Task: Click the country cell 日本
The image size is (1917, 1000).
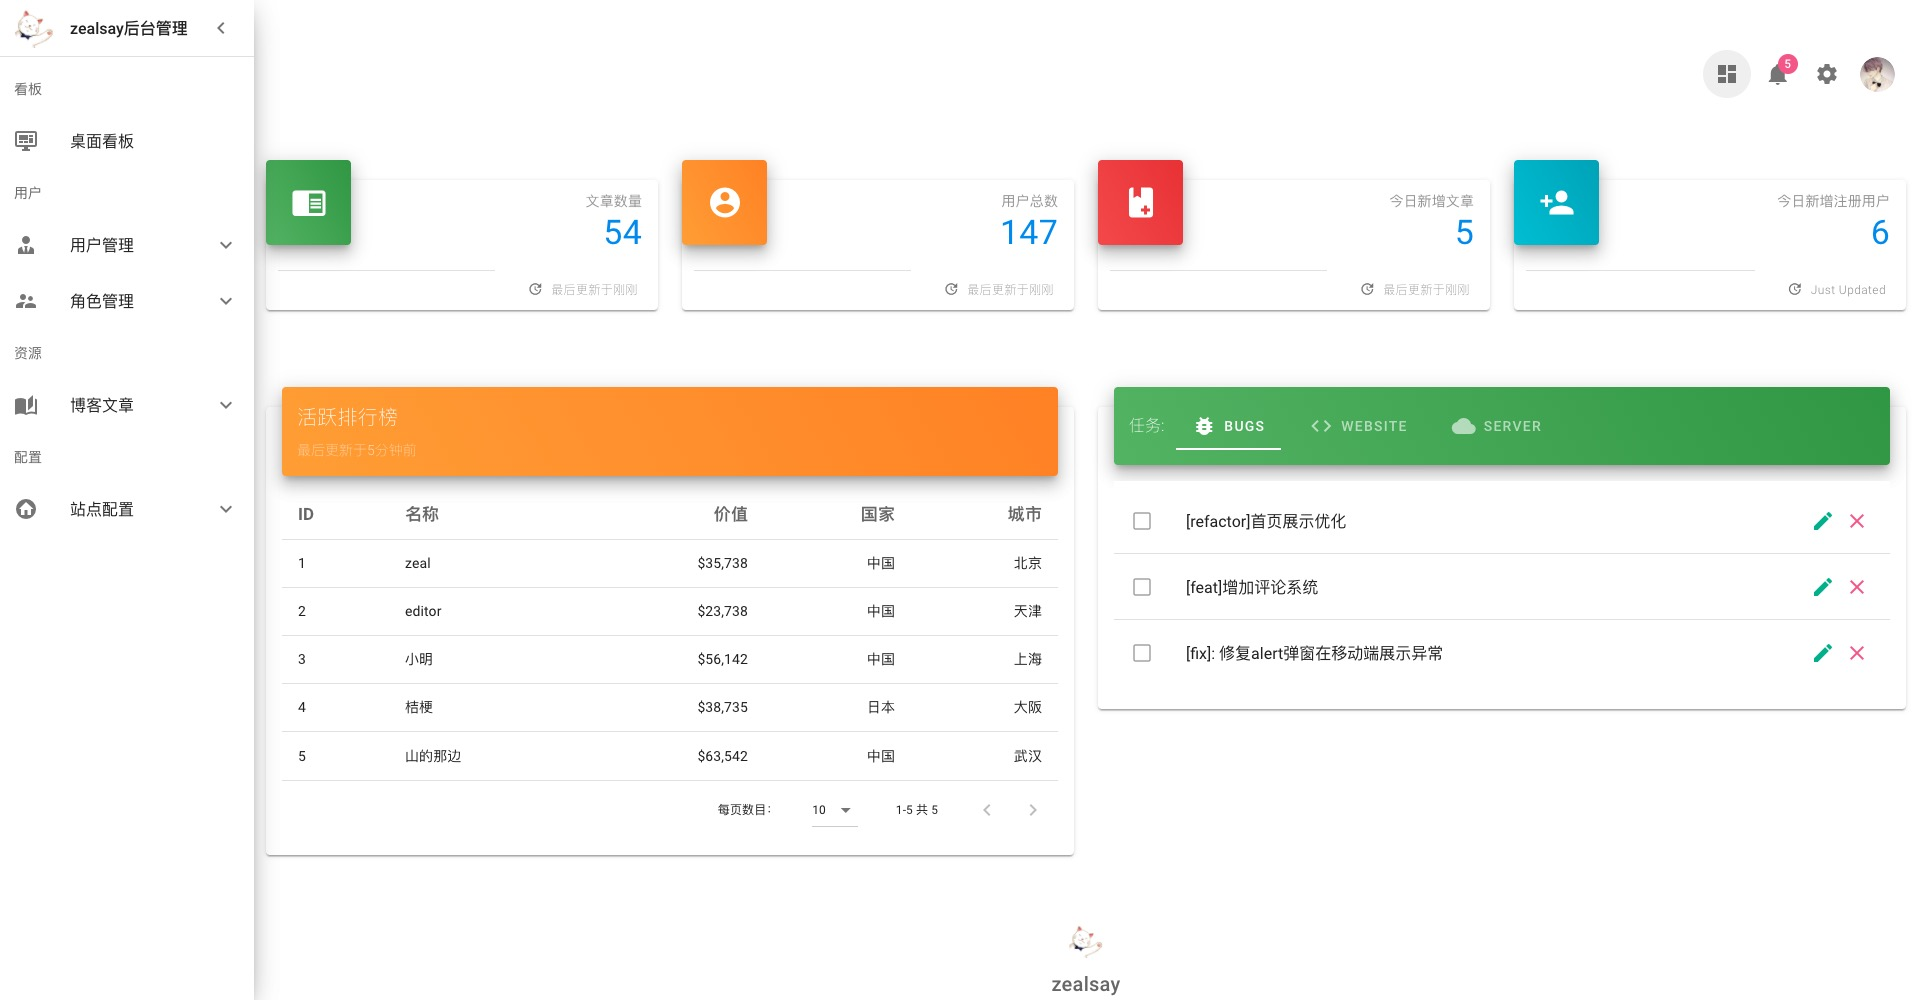Action: 881,707
